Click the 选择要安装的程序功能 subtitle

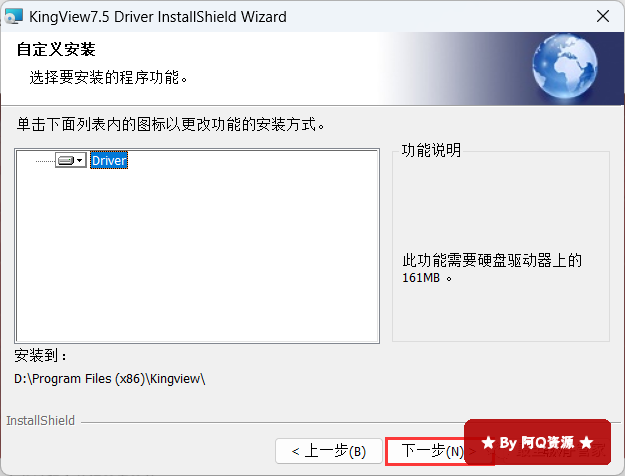coord(108,77)
